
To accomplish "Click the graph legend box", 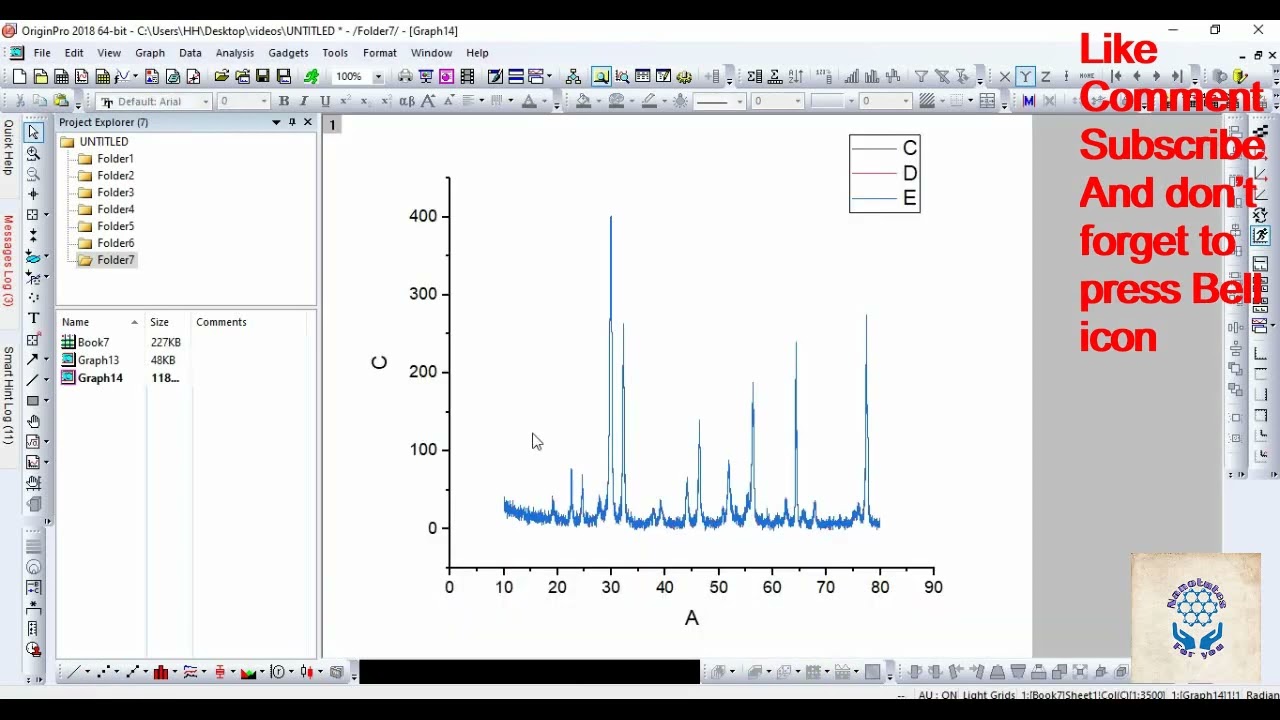I will coord(884,173).
